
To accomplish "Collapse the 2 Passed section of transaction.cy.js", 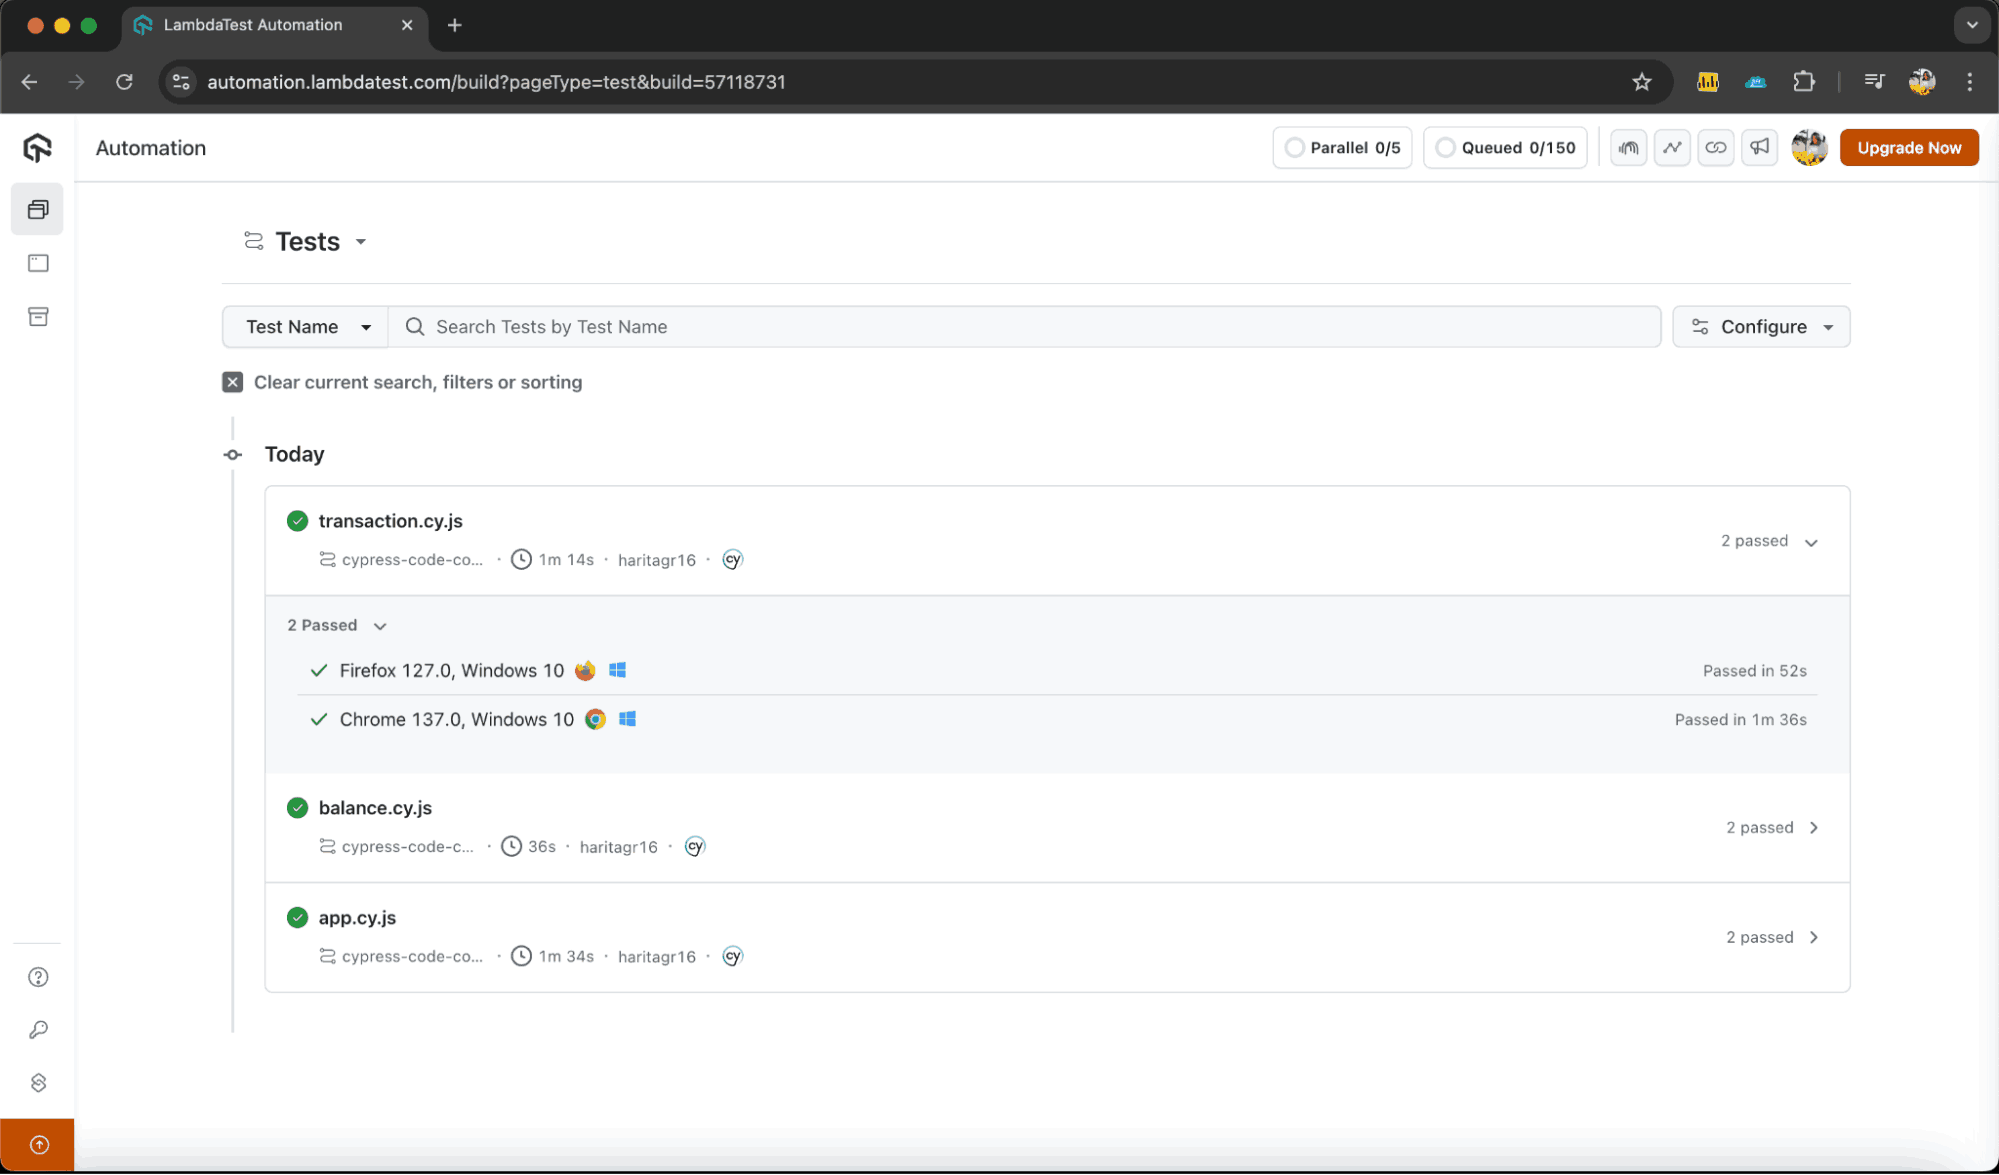I will (379, 625).
